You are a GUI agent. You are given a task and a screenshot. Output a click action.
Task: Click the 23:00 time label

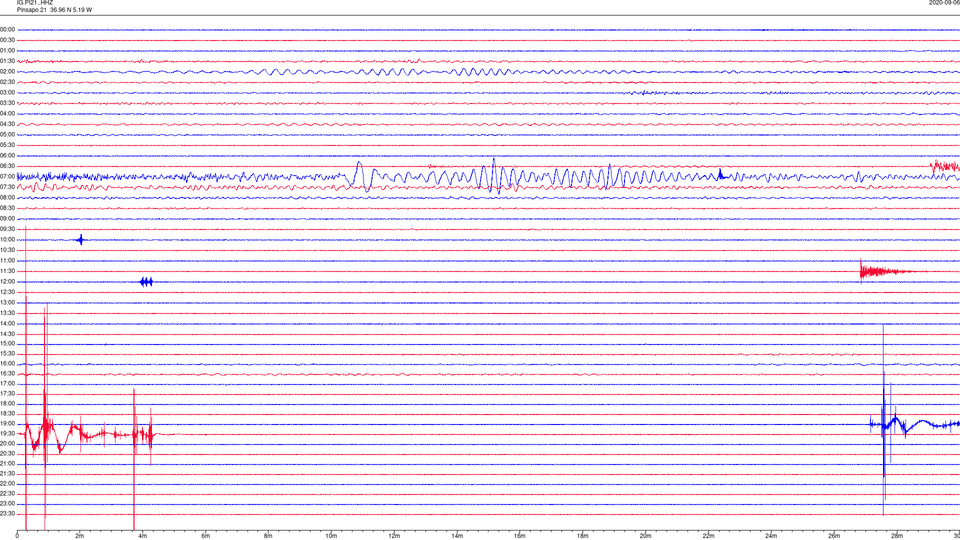pos(7,503)
